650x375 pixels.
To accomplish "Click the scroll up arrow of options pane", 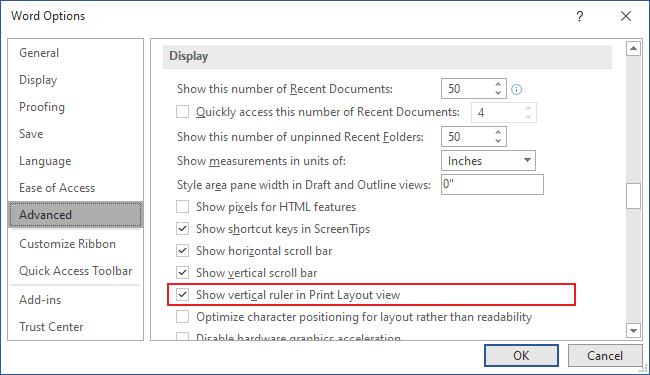I will [x=633, y=48].
